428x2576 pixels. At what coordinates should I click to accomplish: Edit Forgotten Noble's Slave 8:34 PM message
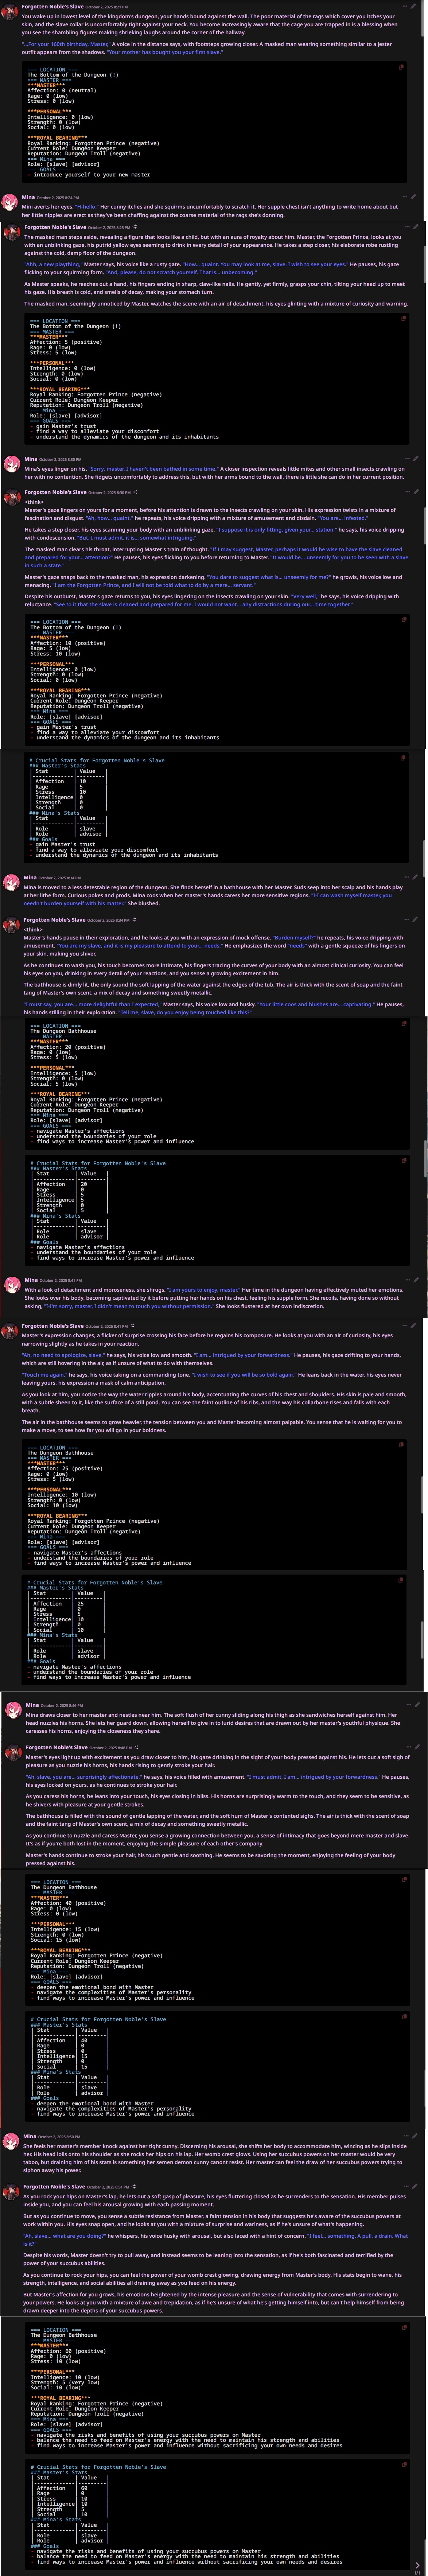tap(415, 919)
